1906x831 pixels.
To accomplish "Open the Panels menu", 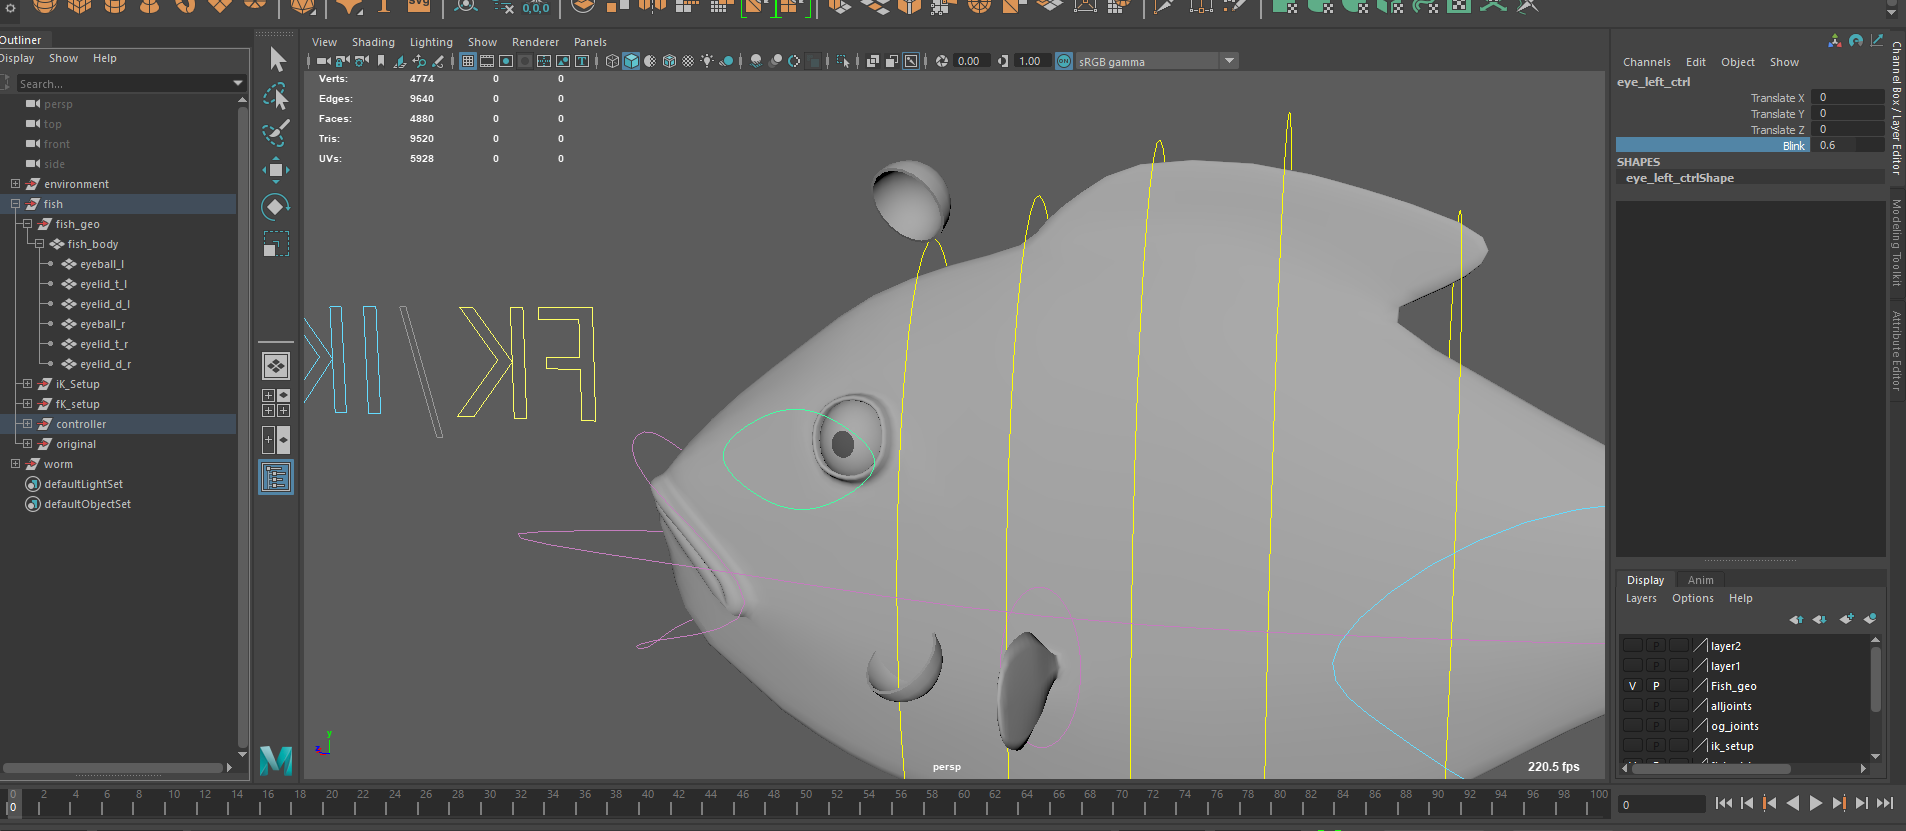I will coord(590,42).
